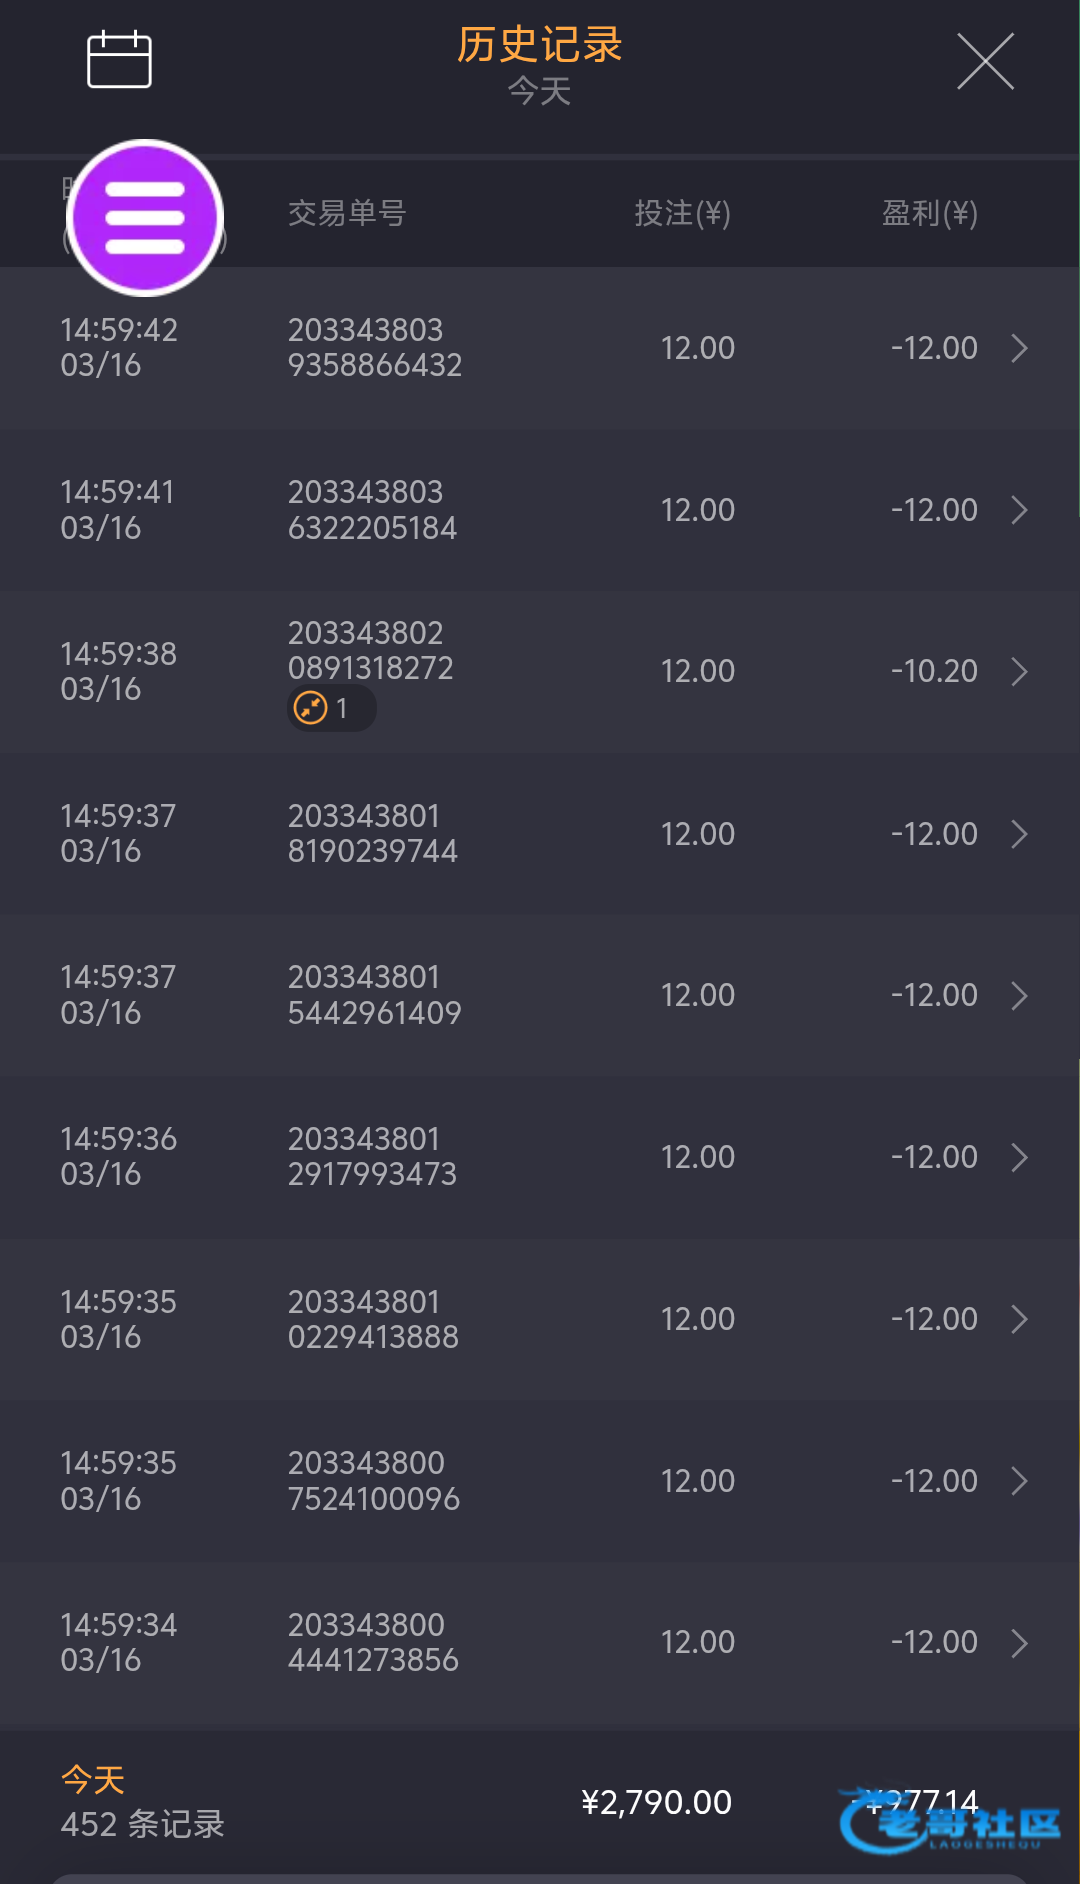Open the calendar date picker icon

[119, 60]
